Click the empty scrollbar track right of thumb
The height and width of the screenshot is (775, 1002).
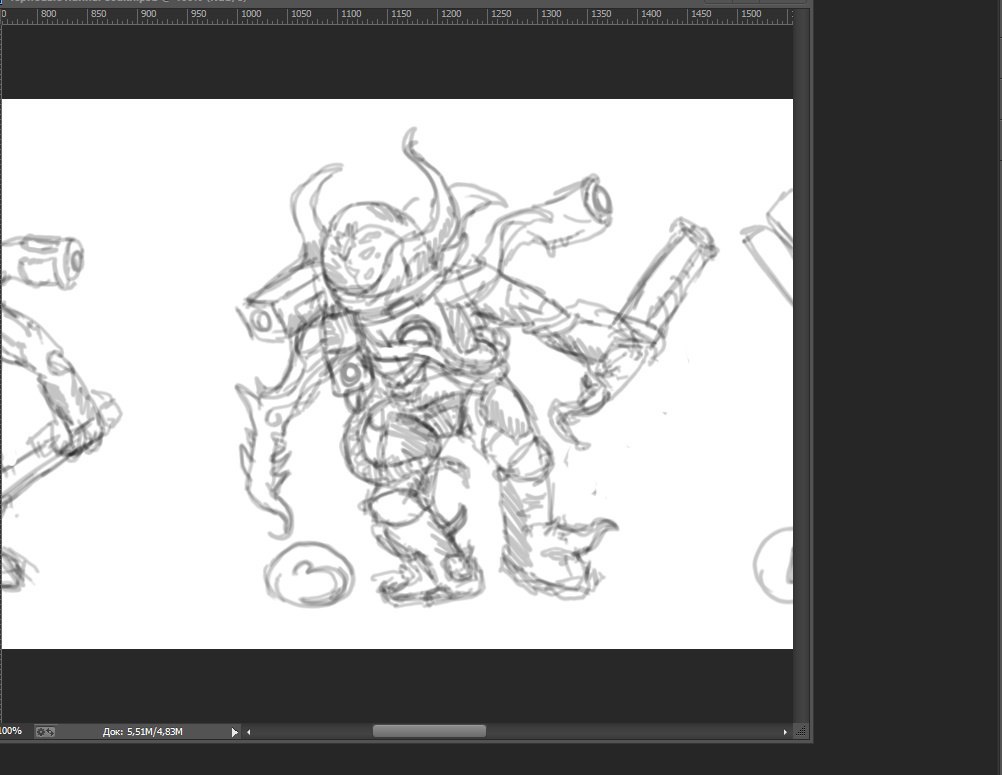tap(630, 732)
